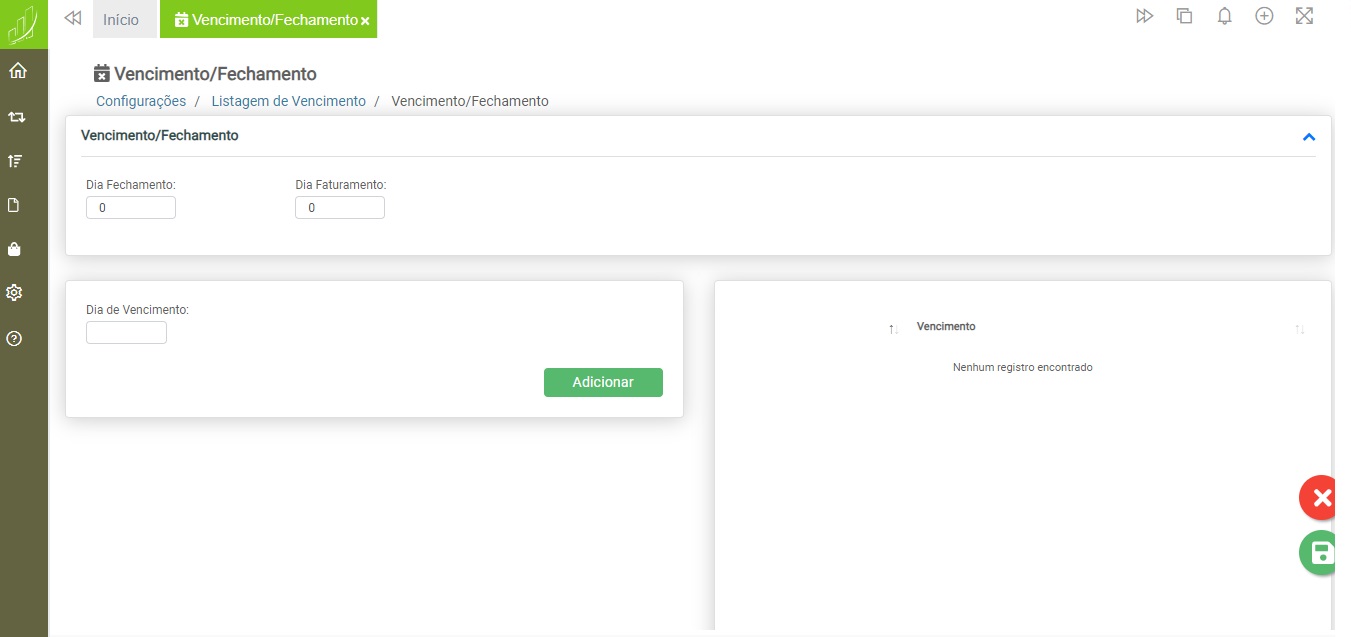The image size is (1351, 637).
Task: Sort by the Vencimento column header
Action: pos(946,327)
